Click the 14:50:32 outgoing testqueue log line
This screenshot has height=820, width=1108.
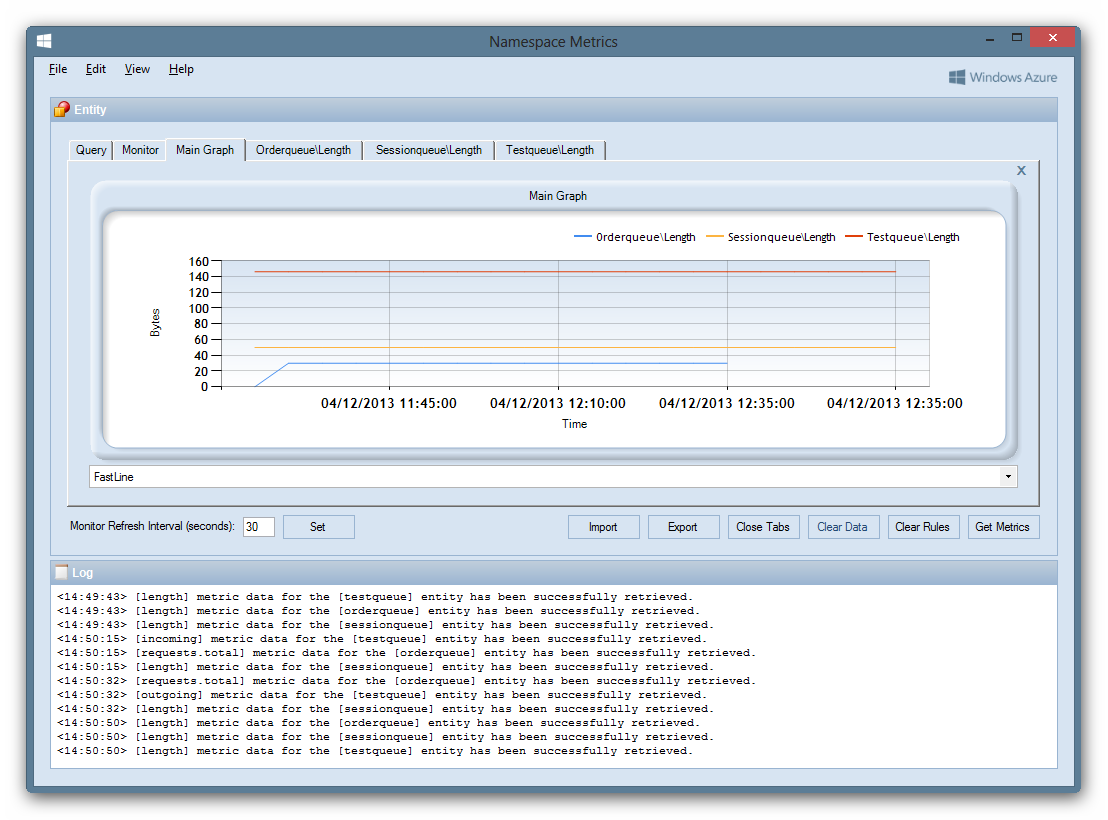click(382, 694)
